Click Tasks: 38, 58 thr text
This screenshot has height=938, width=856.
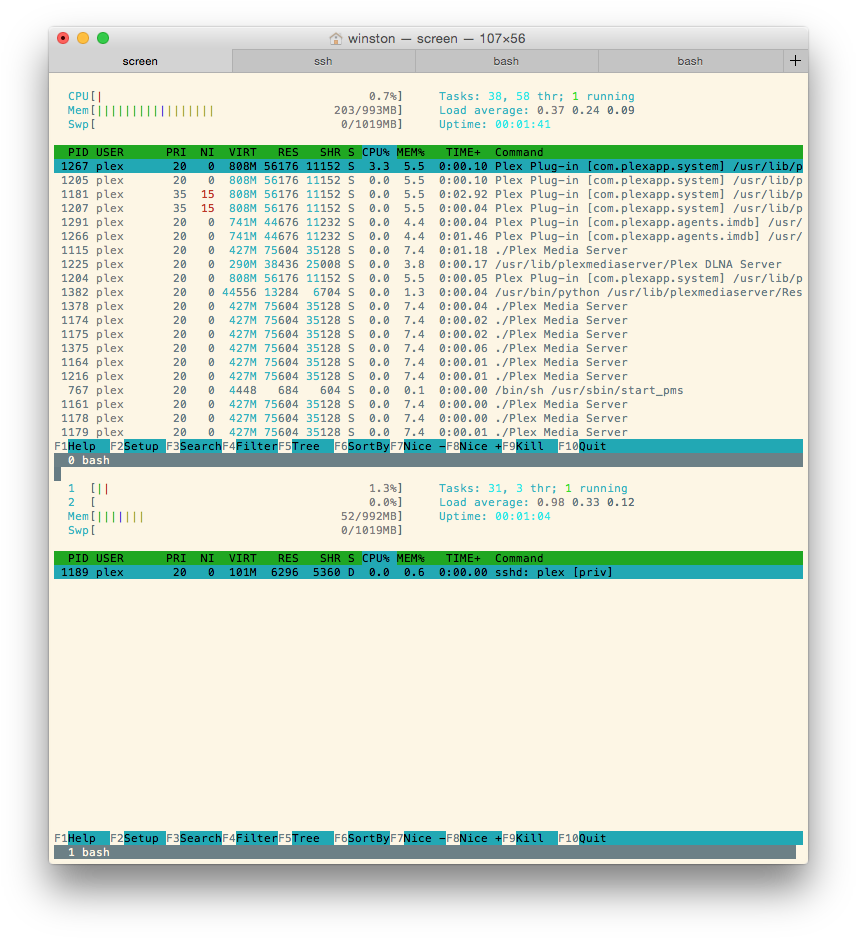(x=501, y=96)
